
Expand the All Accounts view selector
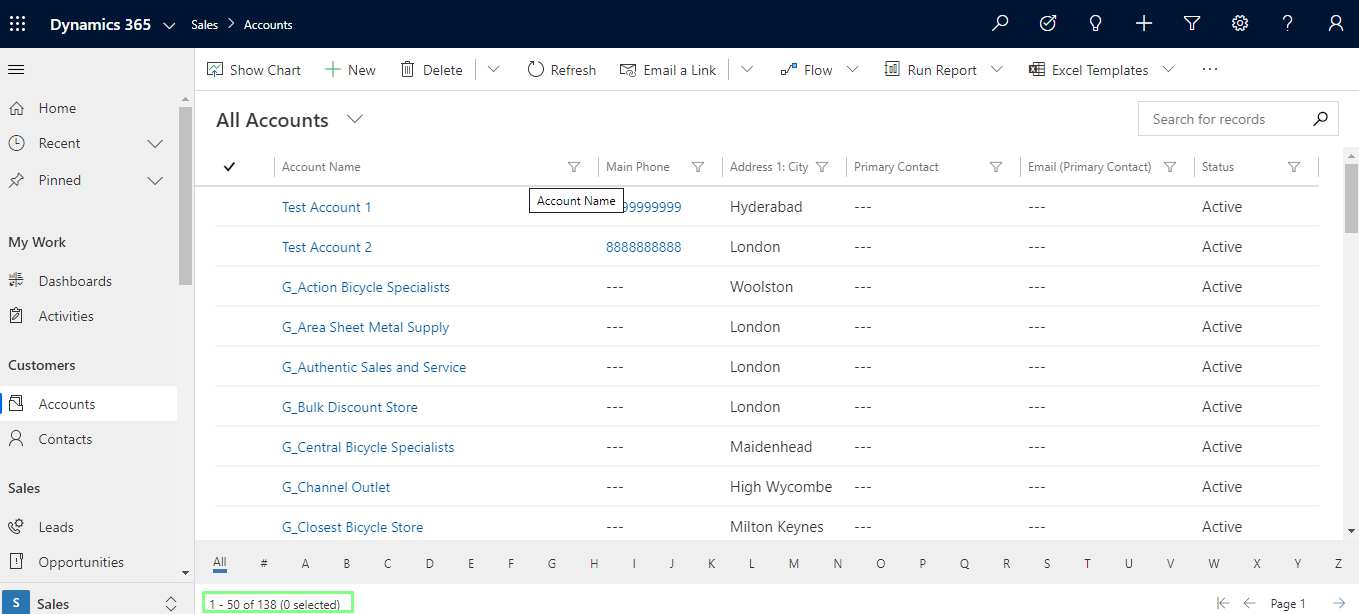pyautogui.click(x=355, y=119)
